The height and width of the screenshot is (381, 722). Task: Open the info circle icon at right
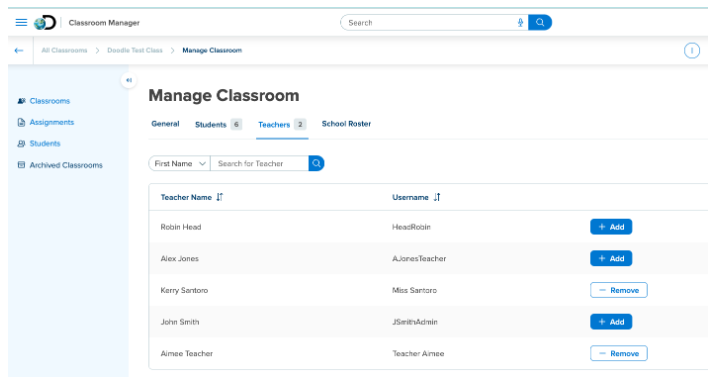(692, 51)
